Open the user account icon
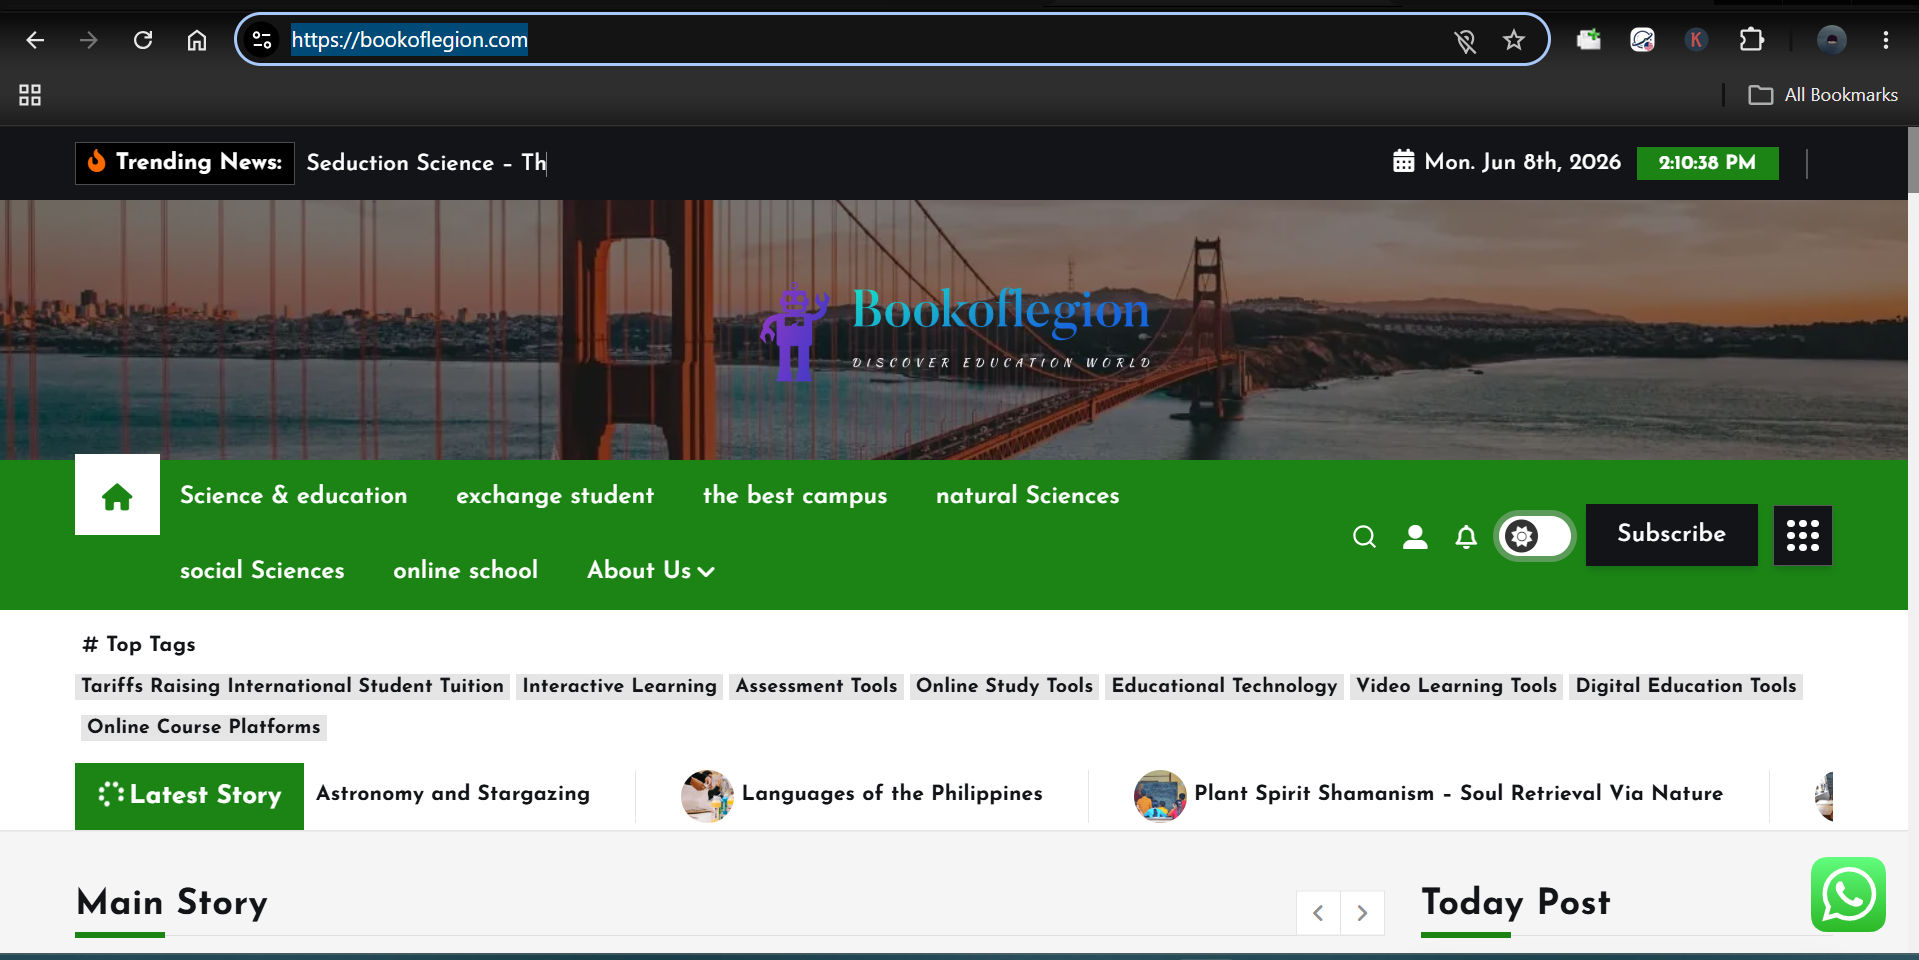 pos(1415,537)
